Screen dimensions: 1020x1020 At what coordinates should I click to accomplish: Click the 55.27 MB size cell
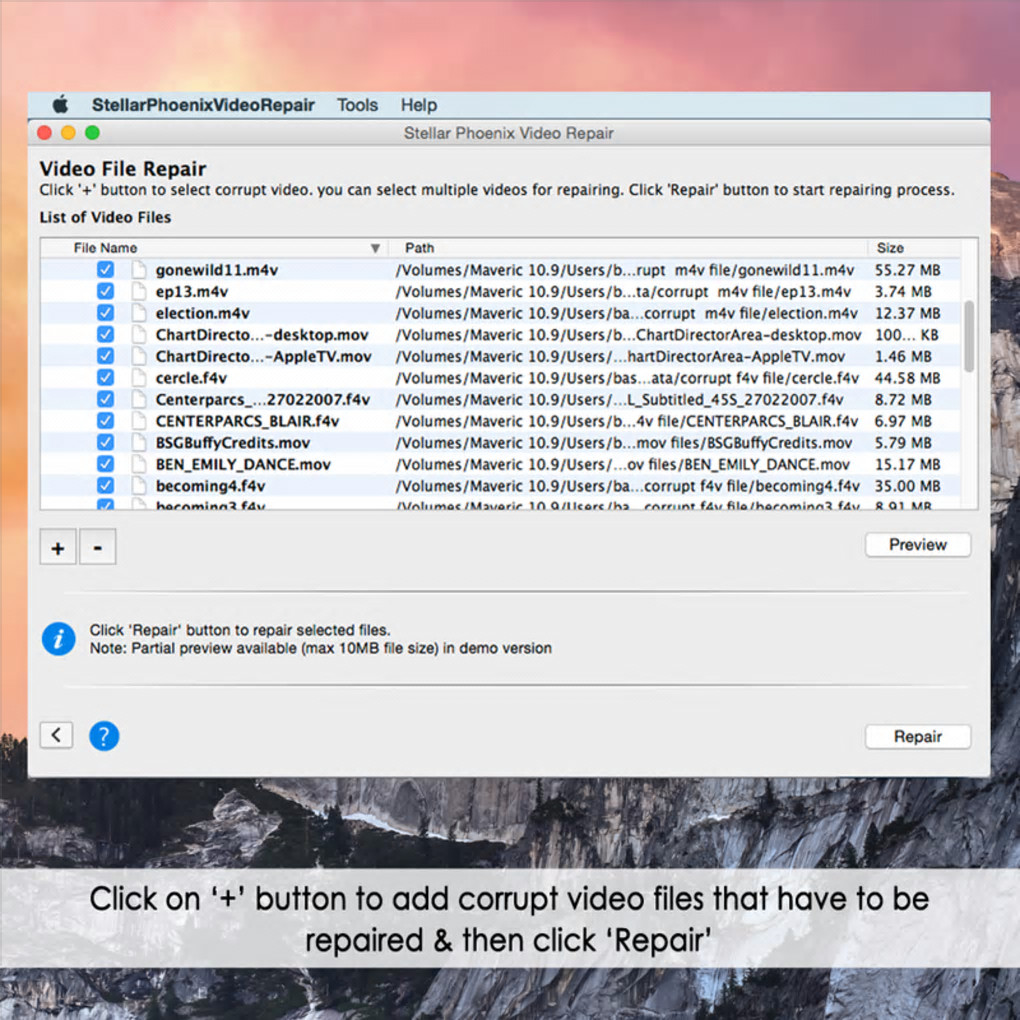pos(907,270)
